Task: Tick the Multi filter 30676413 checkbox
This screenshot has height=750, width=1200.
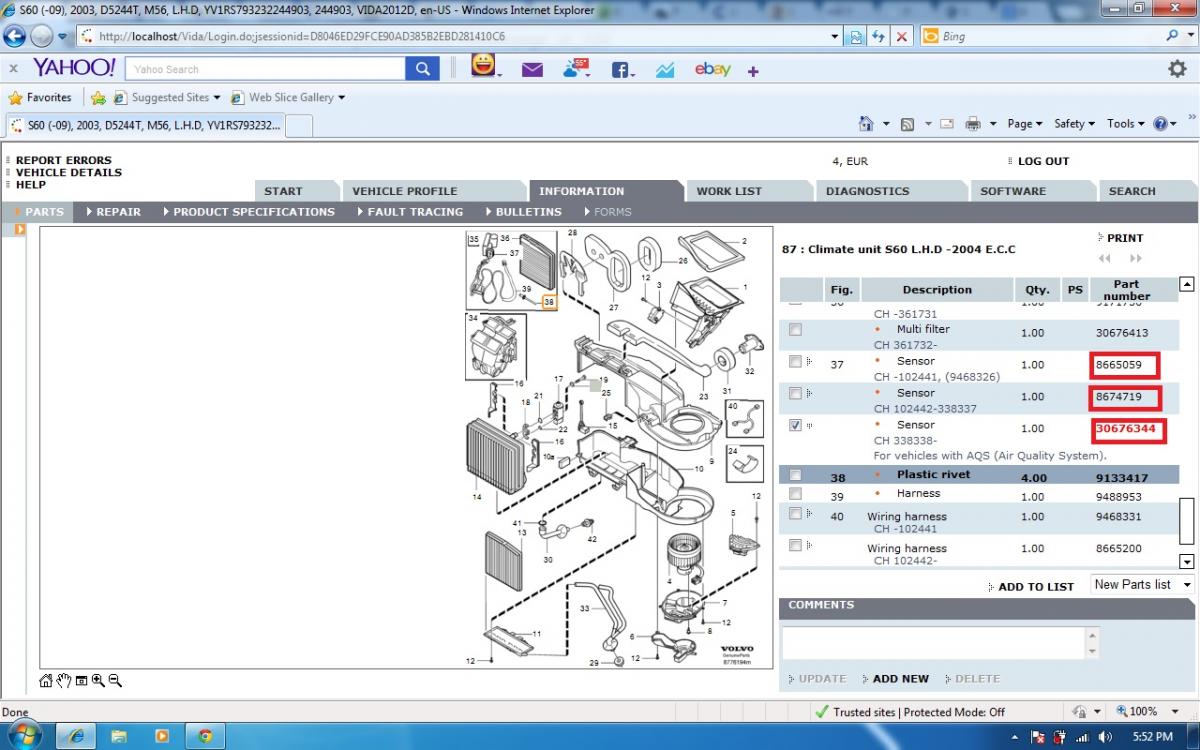Action: point(795,330)
